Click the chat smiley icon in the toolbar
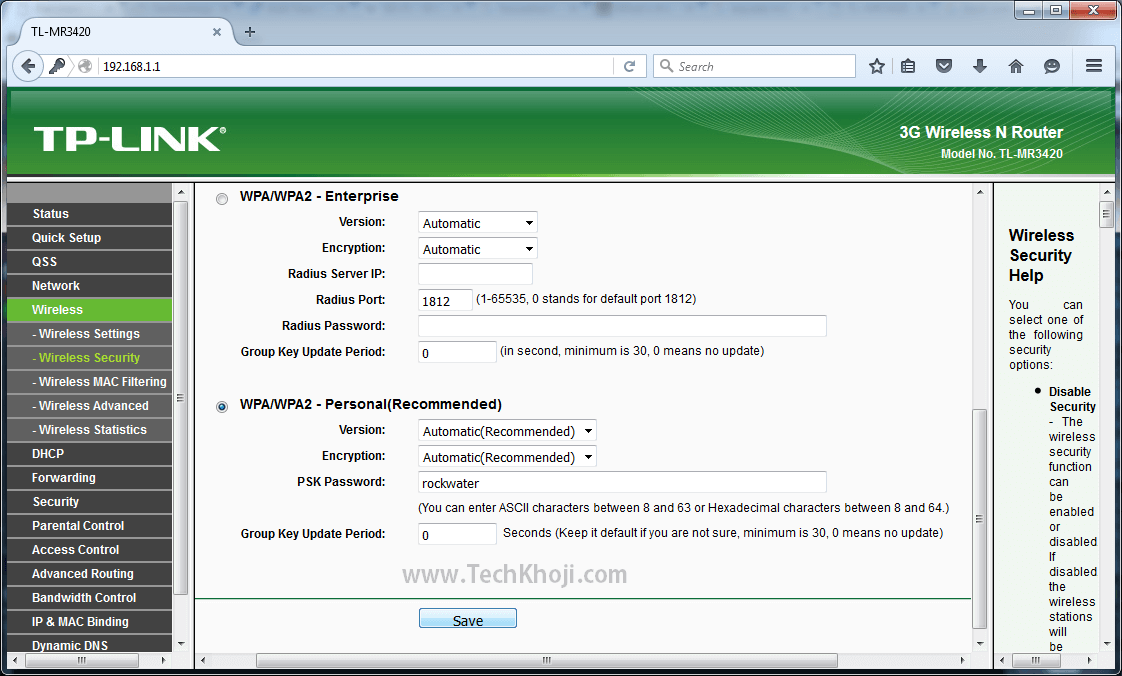 coord(1051,67)
